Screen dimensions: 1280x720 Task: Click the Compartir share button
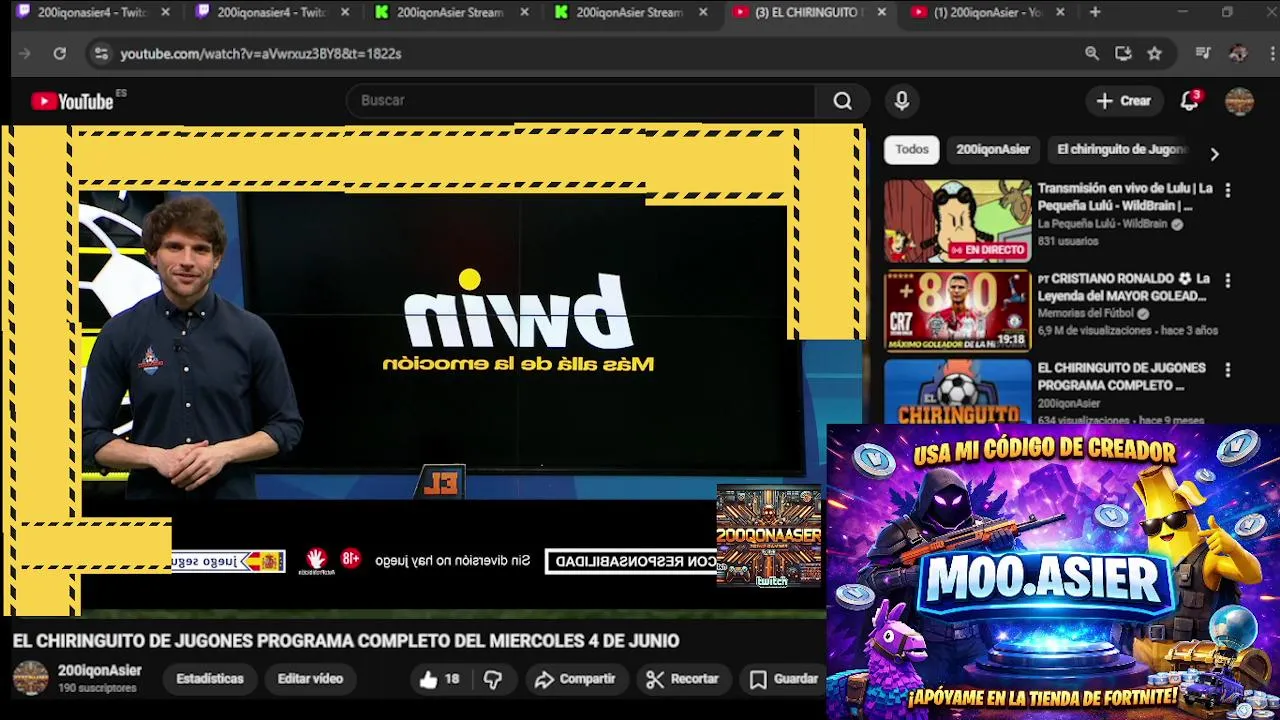coord(575,679)
